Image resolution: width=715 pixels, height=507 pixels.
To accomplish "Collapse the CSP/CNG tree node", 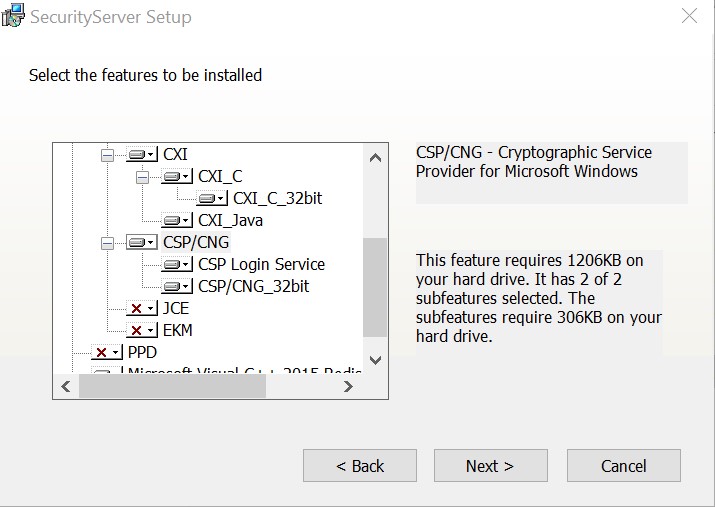I will [107, 243].
